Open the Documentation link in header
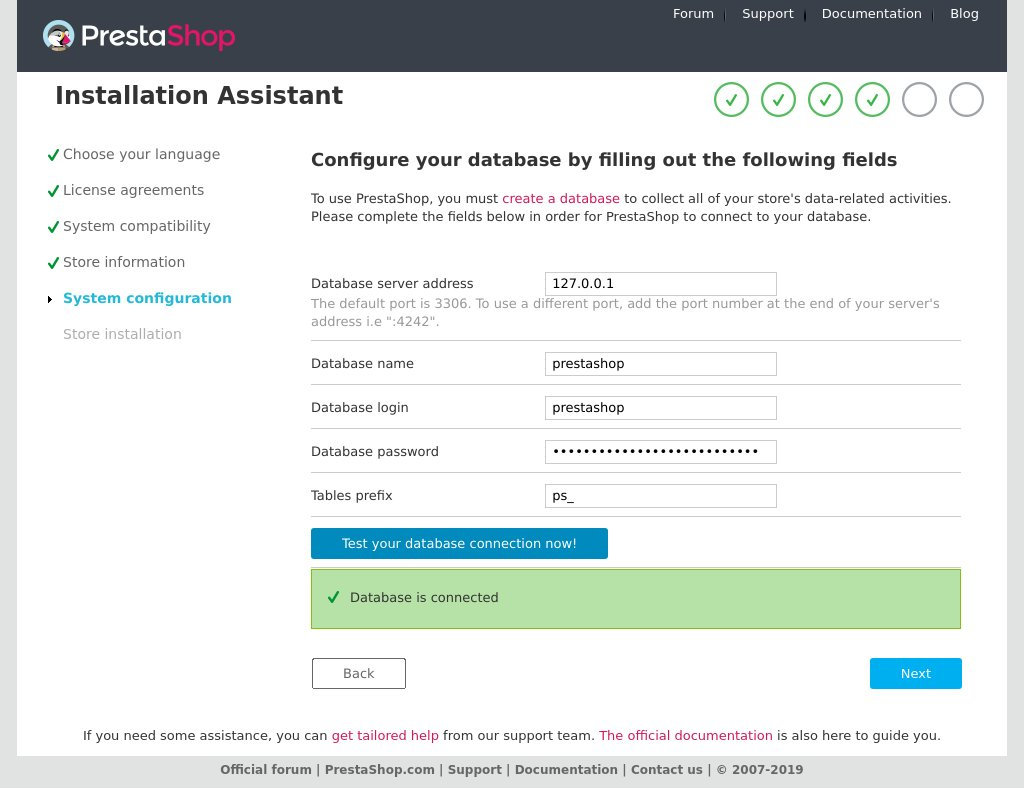 (871, 14)
